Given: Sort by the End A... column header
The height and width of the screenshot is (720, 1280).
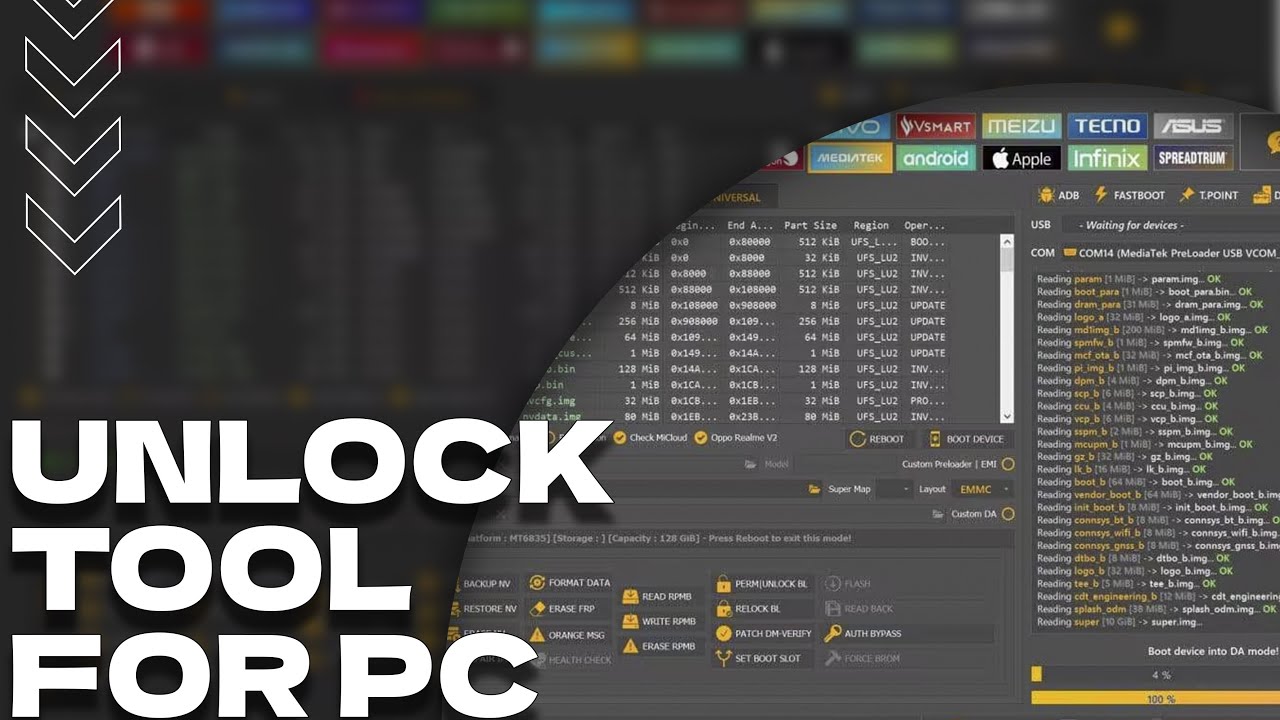Looking at the screenshot, I should pyautogui.click(x=749, y=225).
